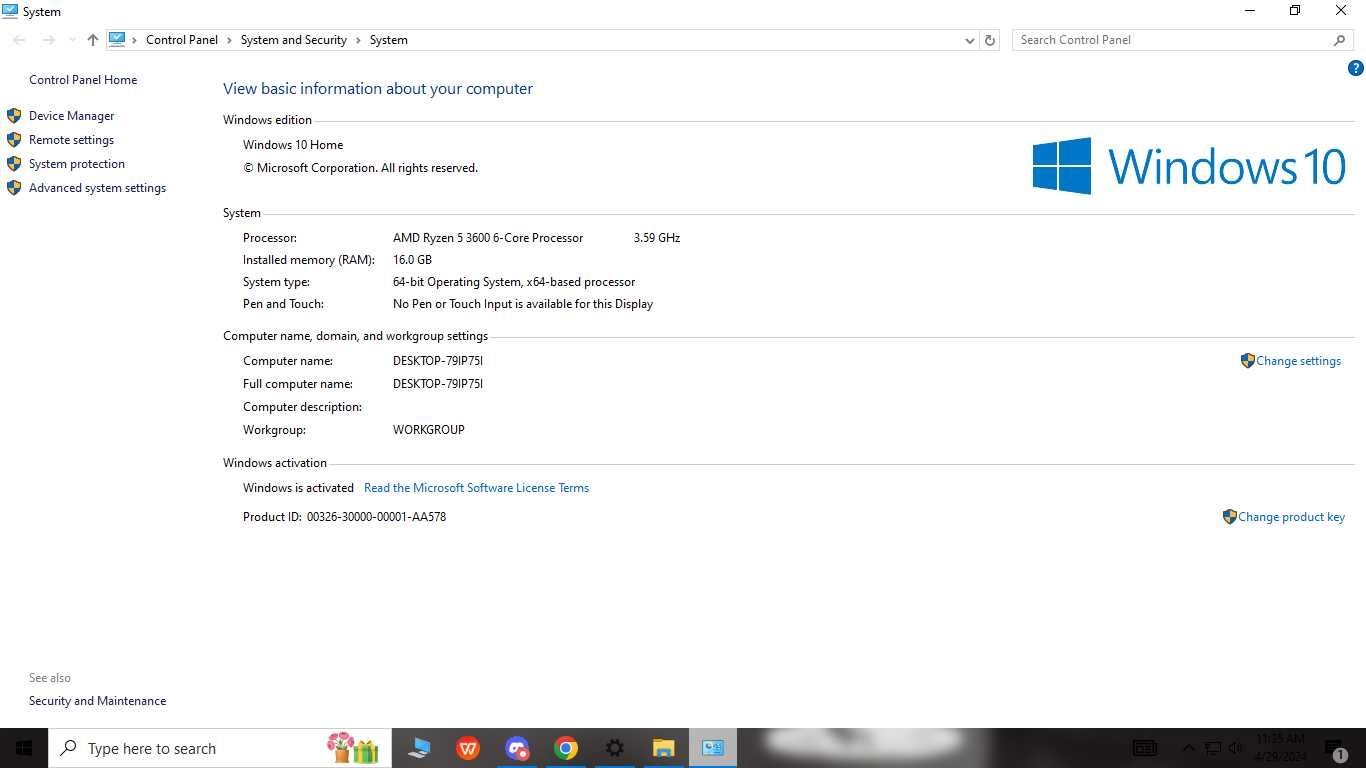Screen dimensions: 1366x768
Task: Expand the chevron before Control Panel breadcrumb
Action: click(x=135, y=40)
